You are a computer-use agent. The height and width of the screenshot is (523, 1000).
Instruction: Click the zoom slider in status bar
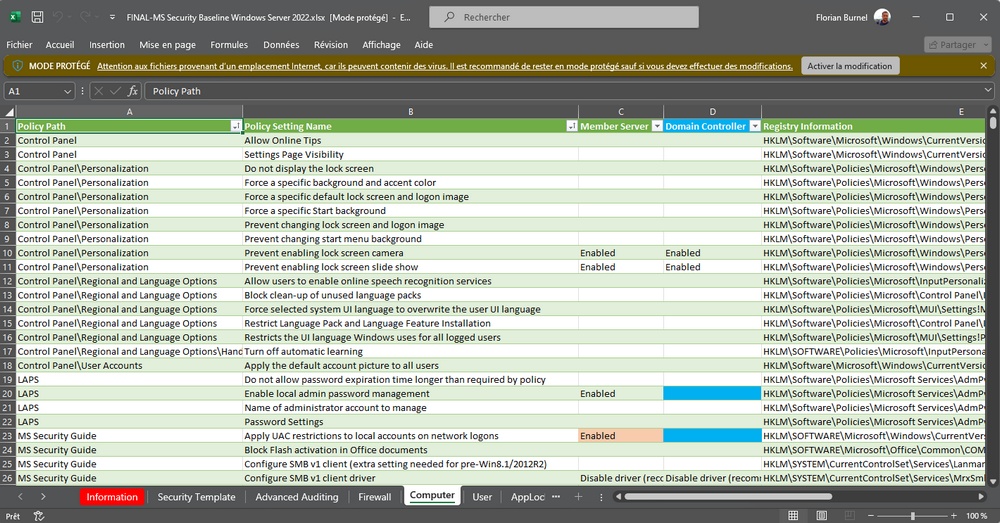(x=912, y=516)
